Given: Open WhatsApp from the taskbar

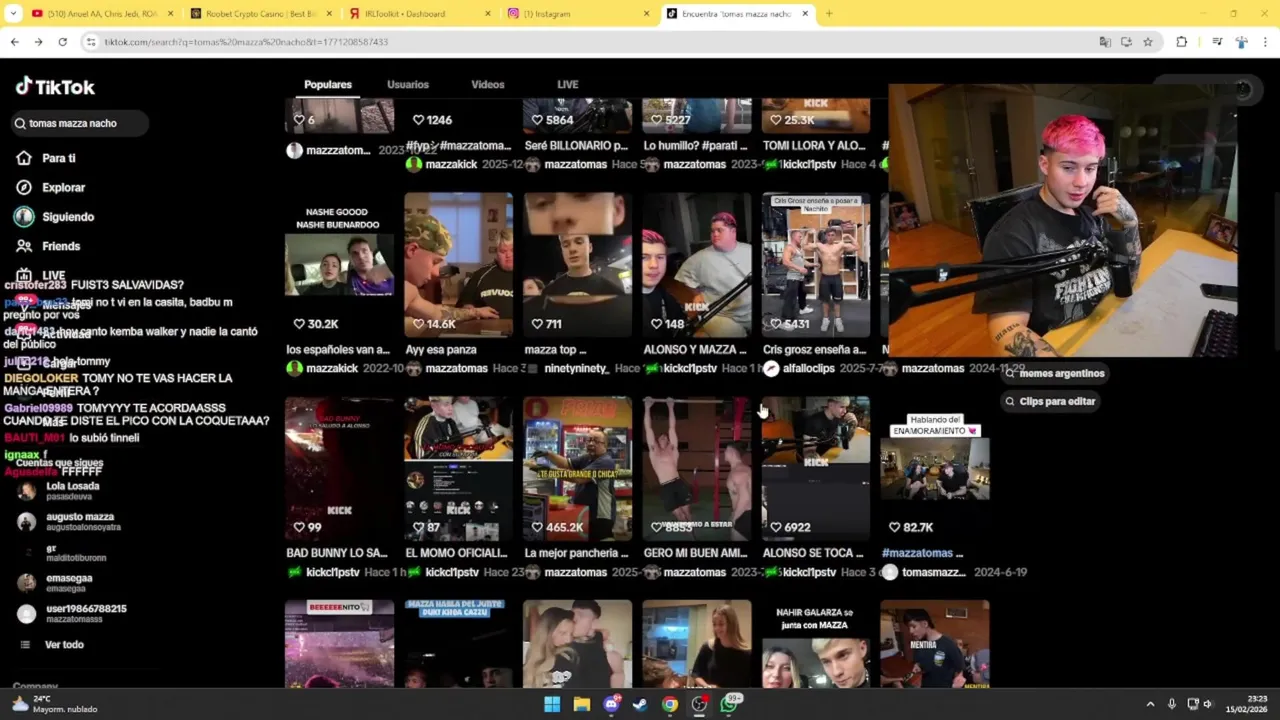Looking at the screenshot, I should (x=729, y=704).
